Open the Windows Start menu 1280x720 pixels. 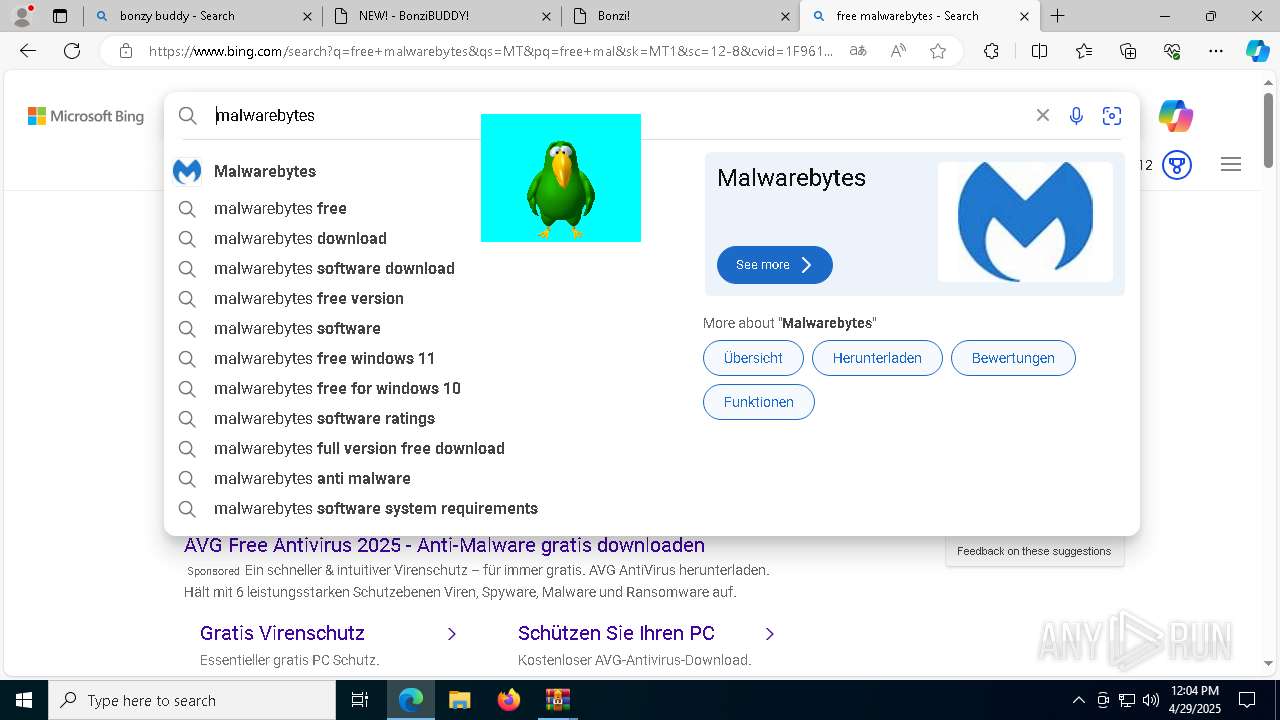point(24,700)
